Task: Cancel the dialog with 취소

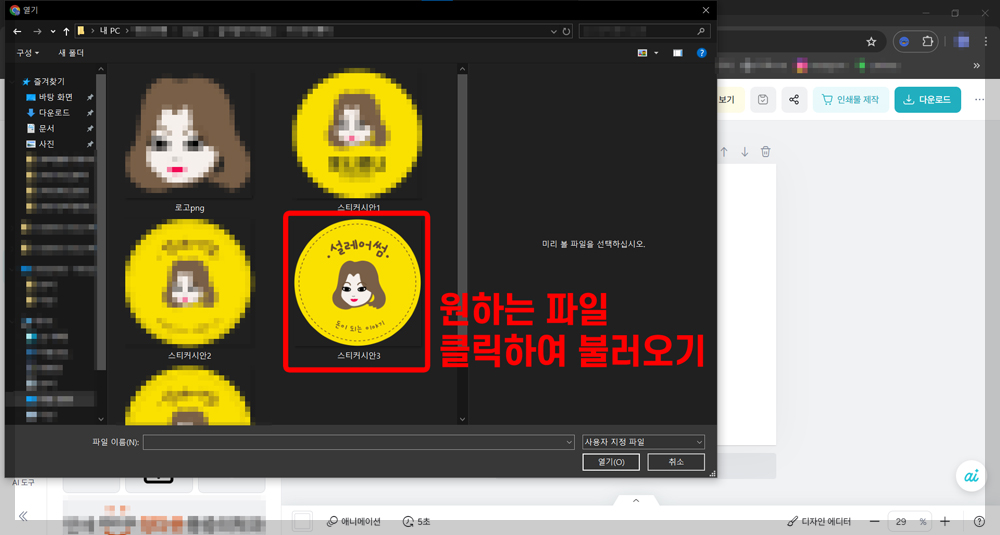Action: (x=676, y=462)
